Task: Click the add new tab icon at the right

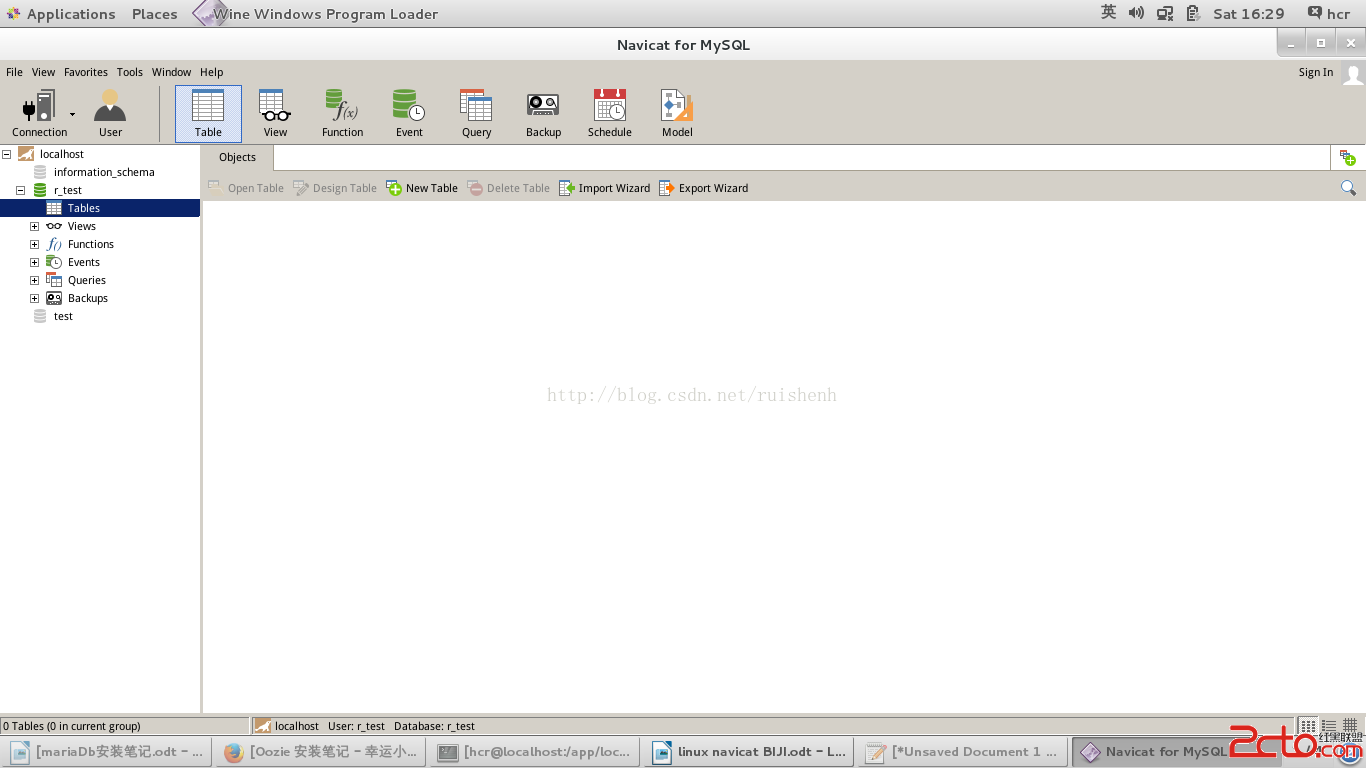Action: tap(1348, 158)
